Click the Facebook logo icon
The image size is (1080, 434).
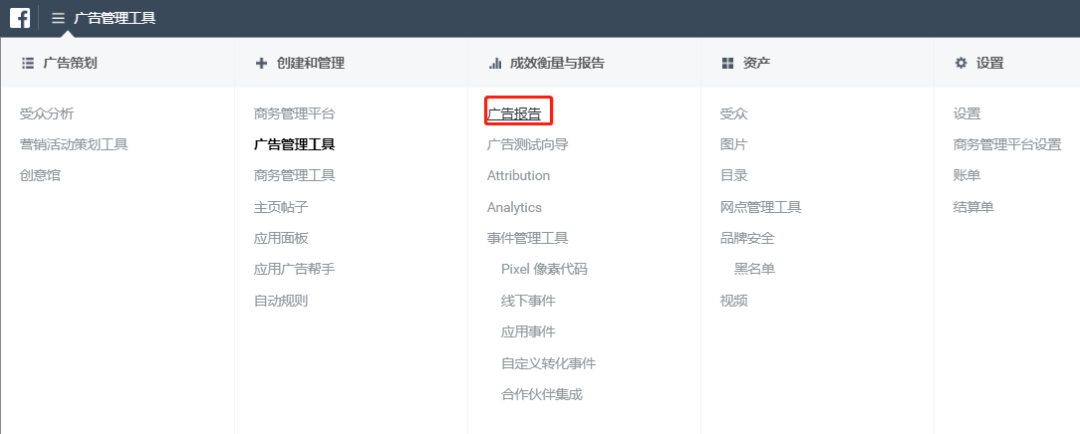[x=20, y=18]
